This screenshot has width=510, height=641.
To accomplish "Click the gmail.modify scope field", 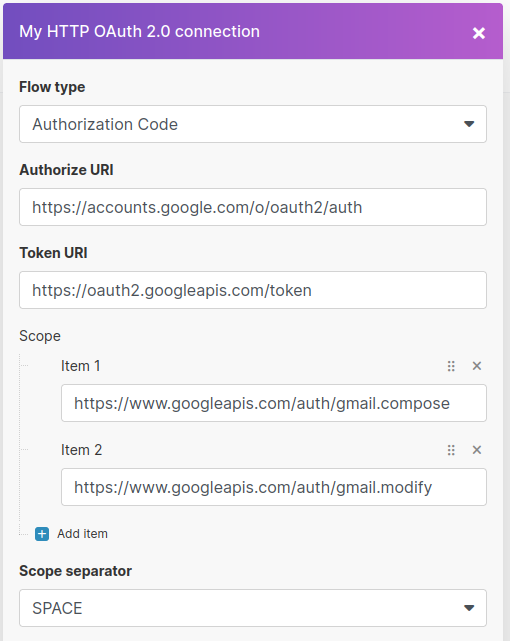I will point(274,487).
